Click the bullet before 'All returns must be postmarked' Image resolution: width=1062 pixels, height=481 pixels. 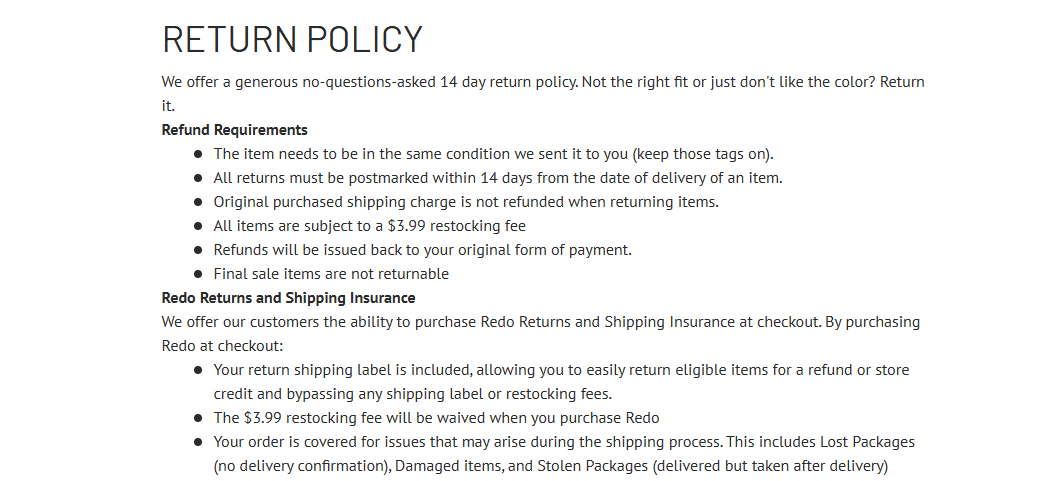pyautogui.click(x=198, y=178)
